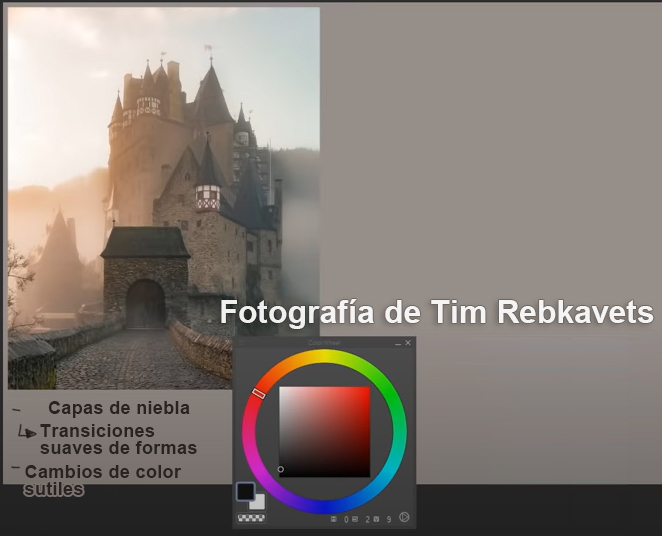Minimize the Color Wheel panel
662x536 pixels.
(x=397, y=343)
